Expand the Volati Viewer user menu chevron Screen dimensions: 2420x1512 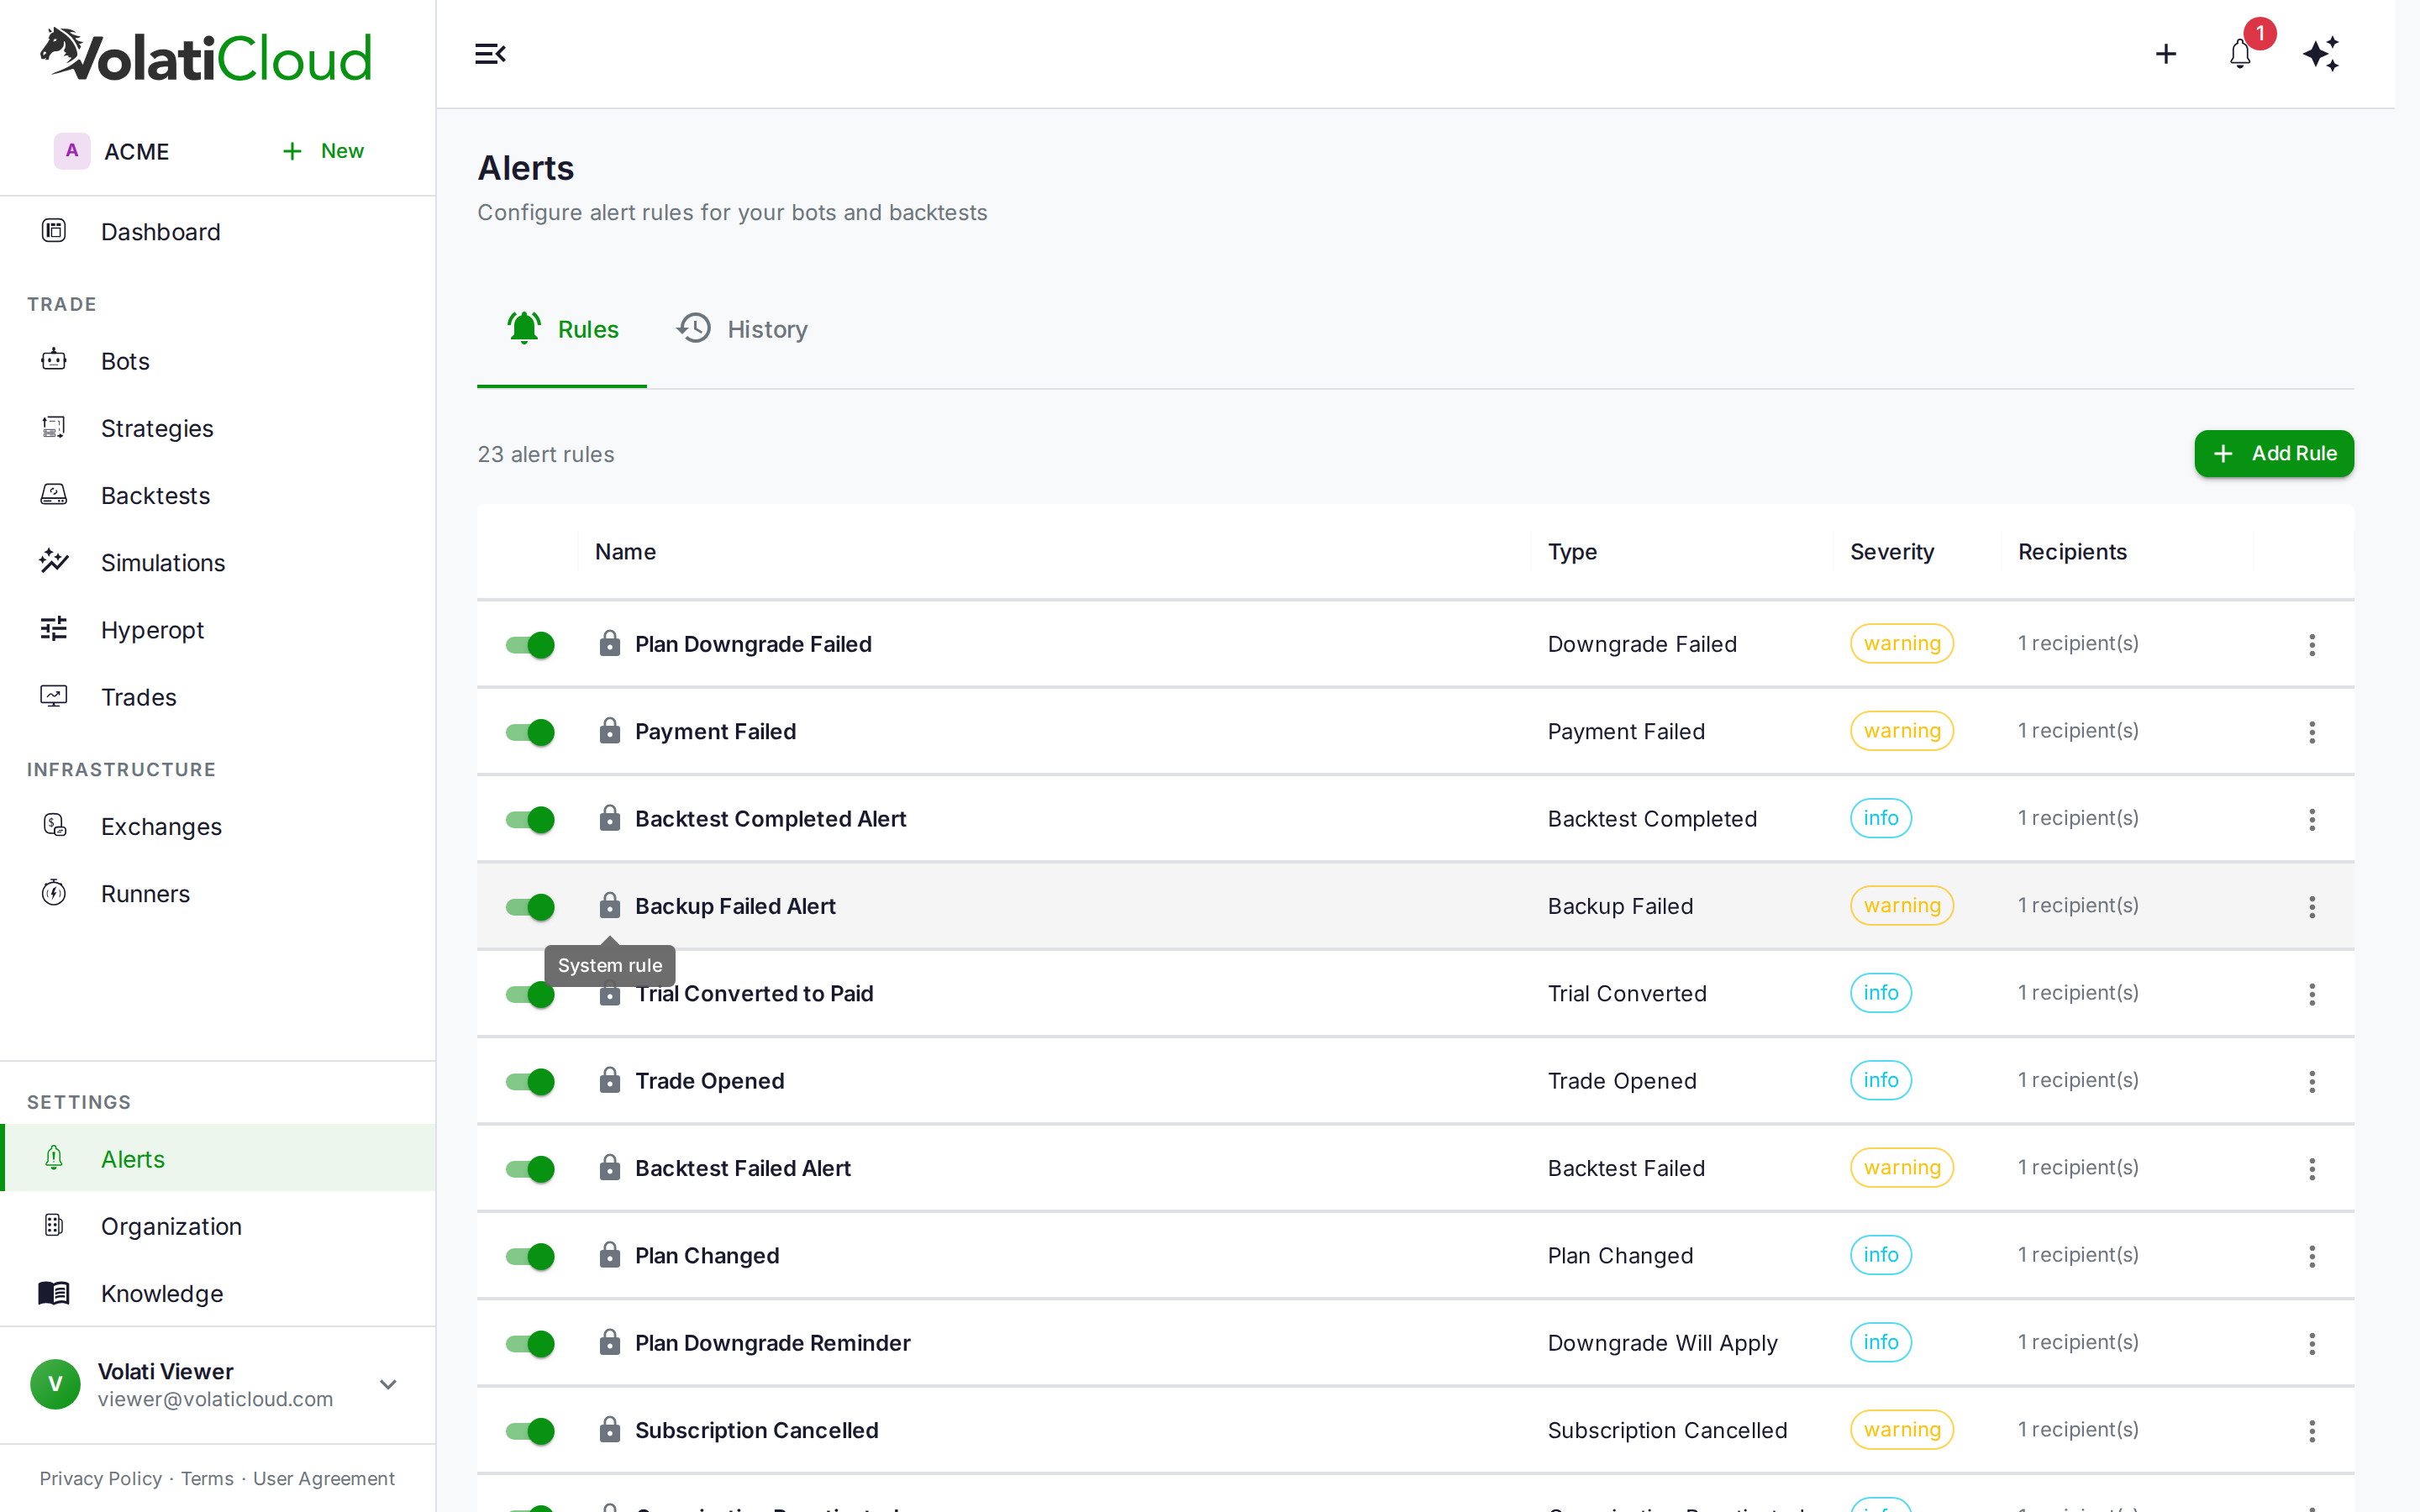pos(388,1384)
